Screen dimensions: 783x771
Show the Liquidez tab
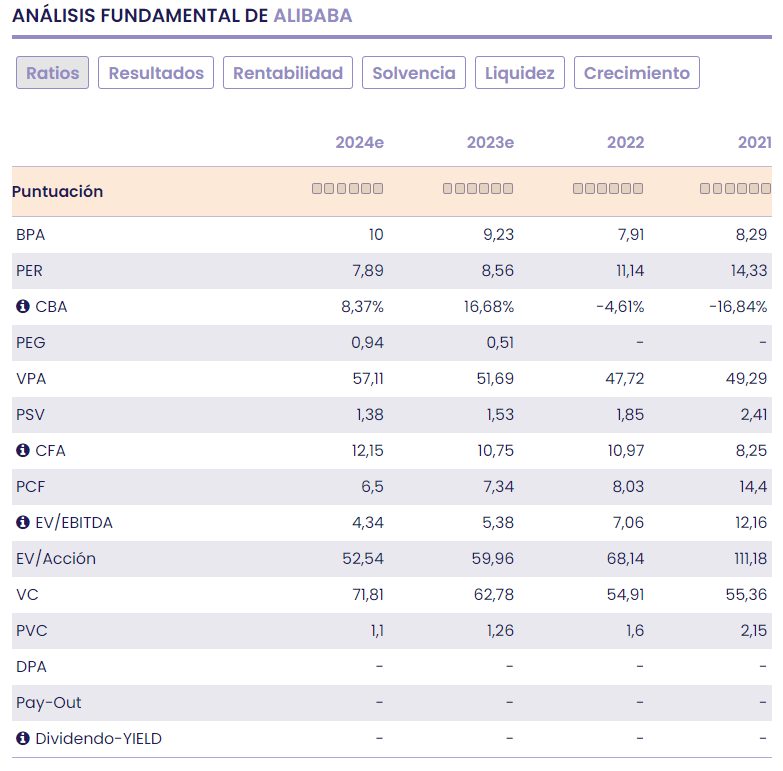[520, 73]
